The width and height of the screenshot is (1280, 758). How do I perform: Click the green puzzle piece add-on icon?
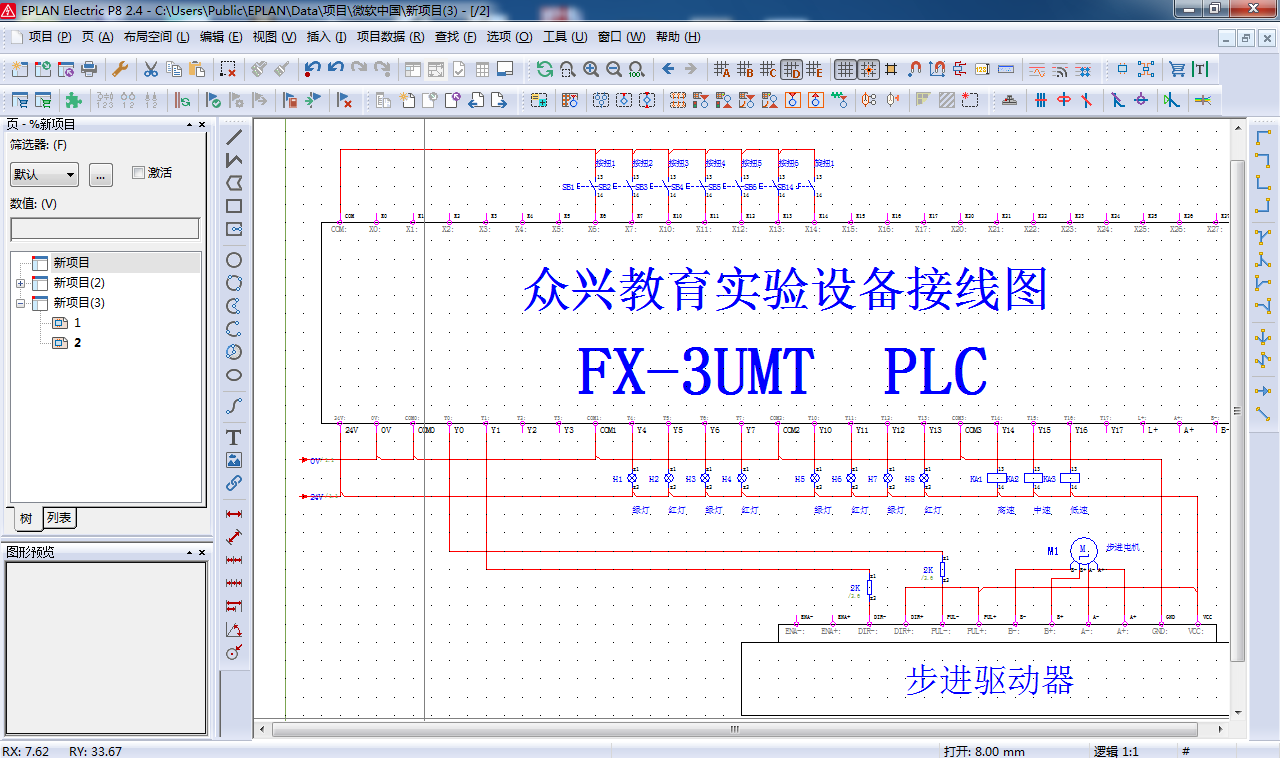(73, 100)
